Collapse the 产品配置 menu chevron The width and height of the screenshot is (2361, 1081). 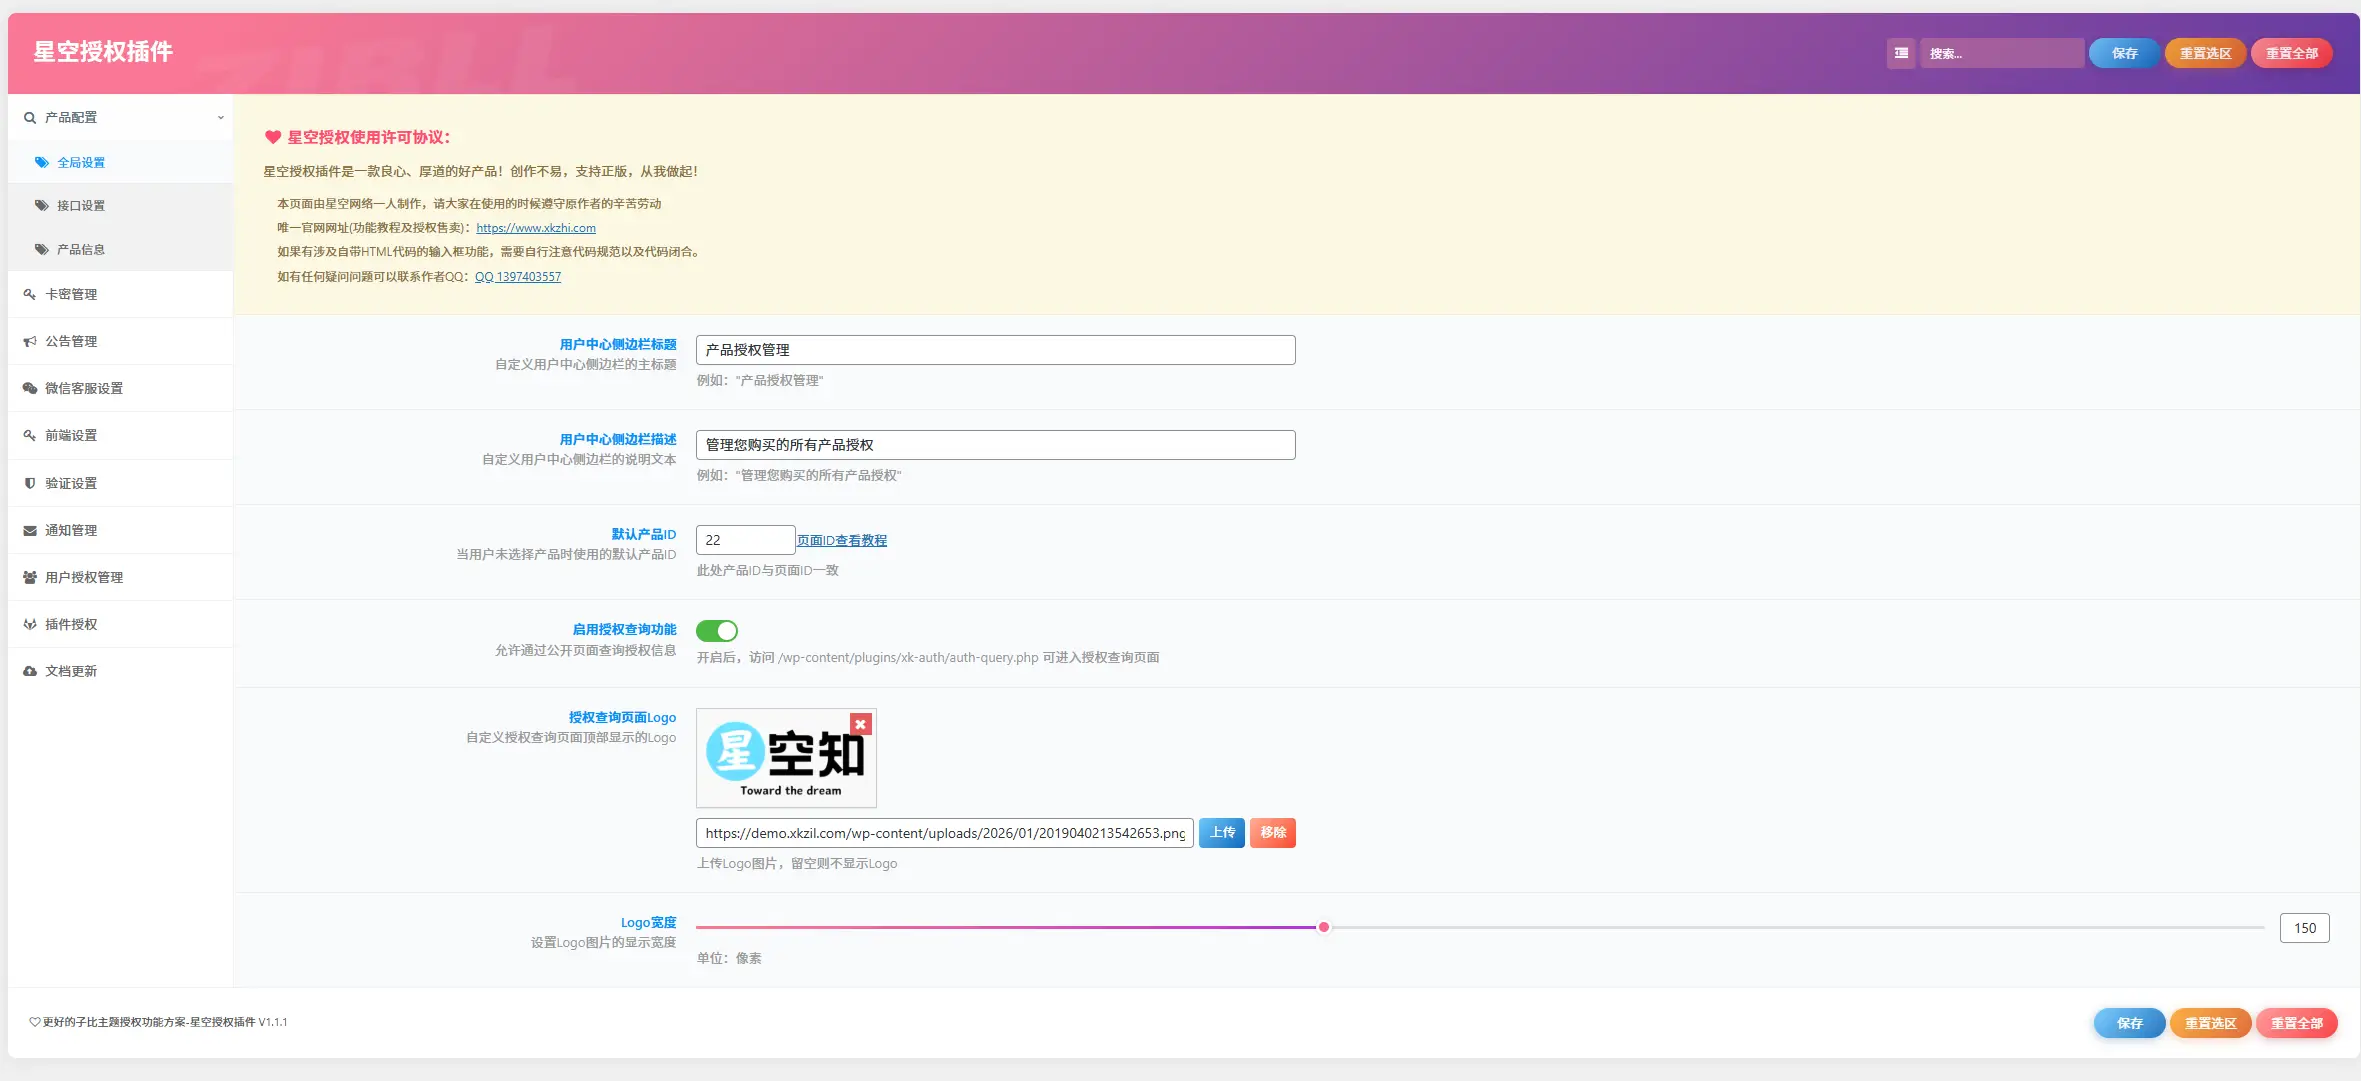tap(220, 118)
